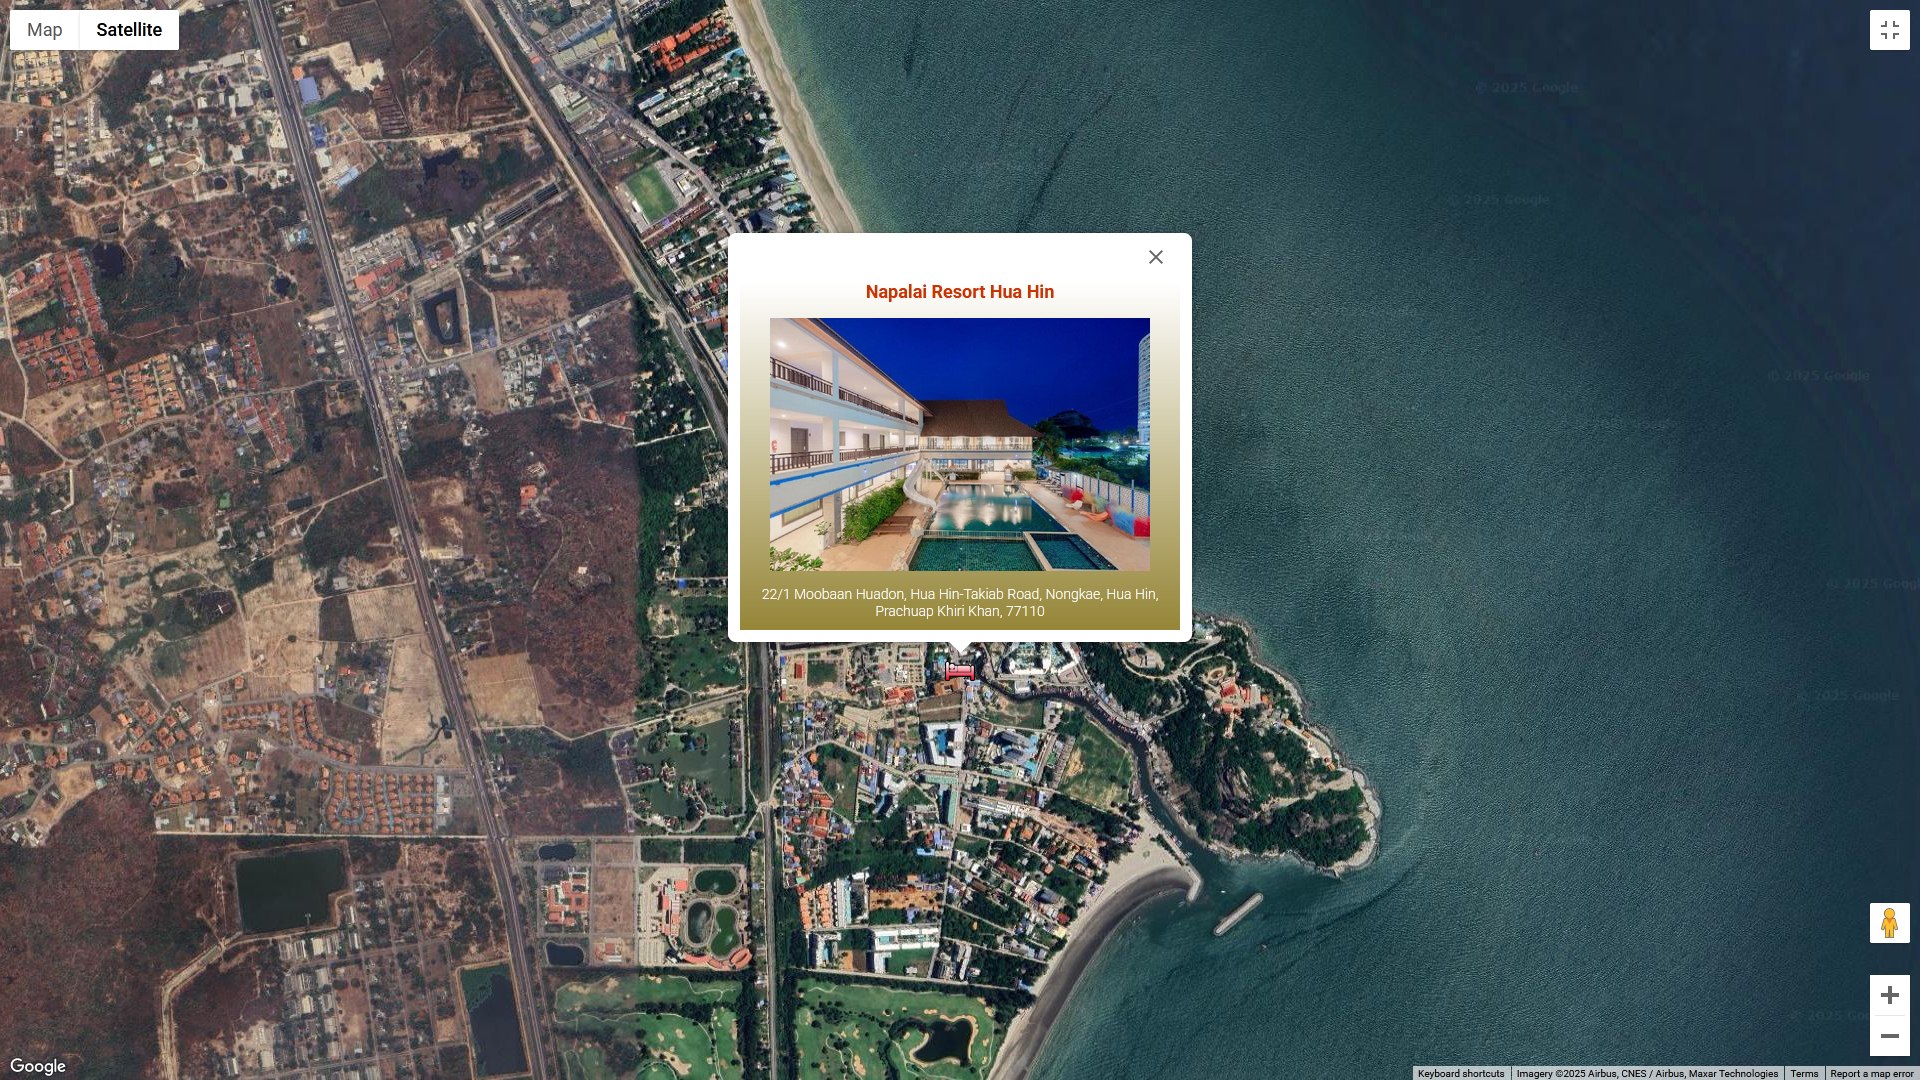Switch to the Map view tab

tap(44, 30)
